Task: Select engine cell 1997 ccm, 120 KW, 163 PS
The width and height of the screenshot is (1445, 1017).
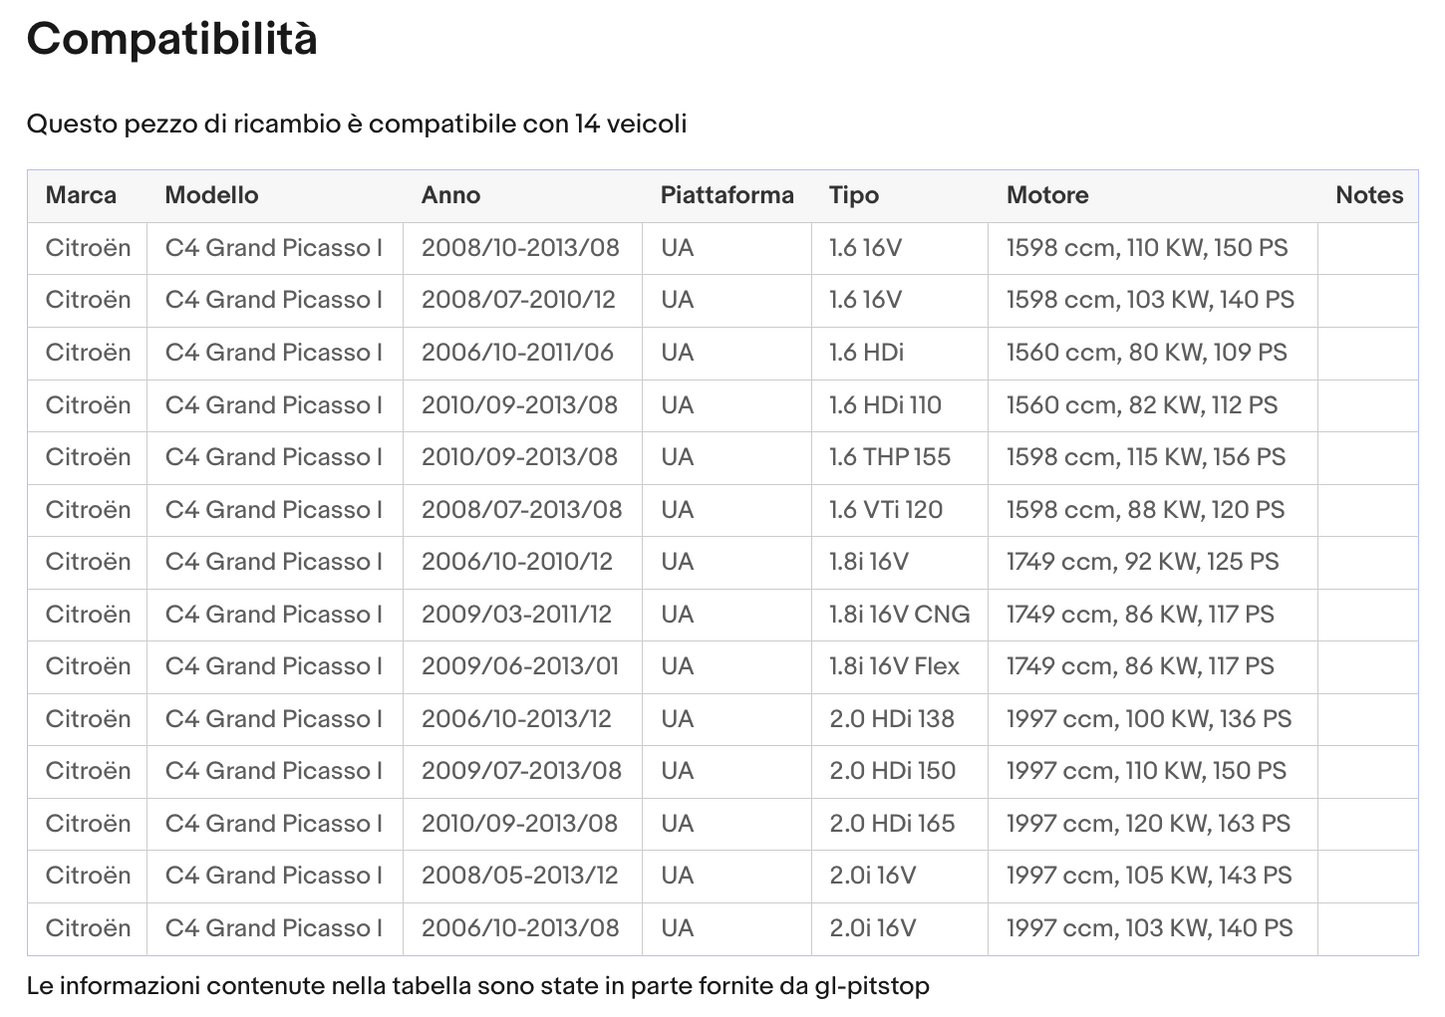Action: point(1148,823)
